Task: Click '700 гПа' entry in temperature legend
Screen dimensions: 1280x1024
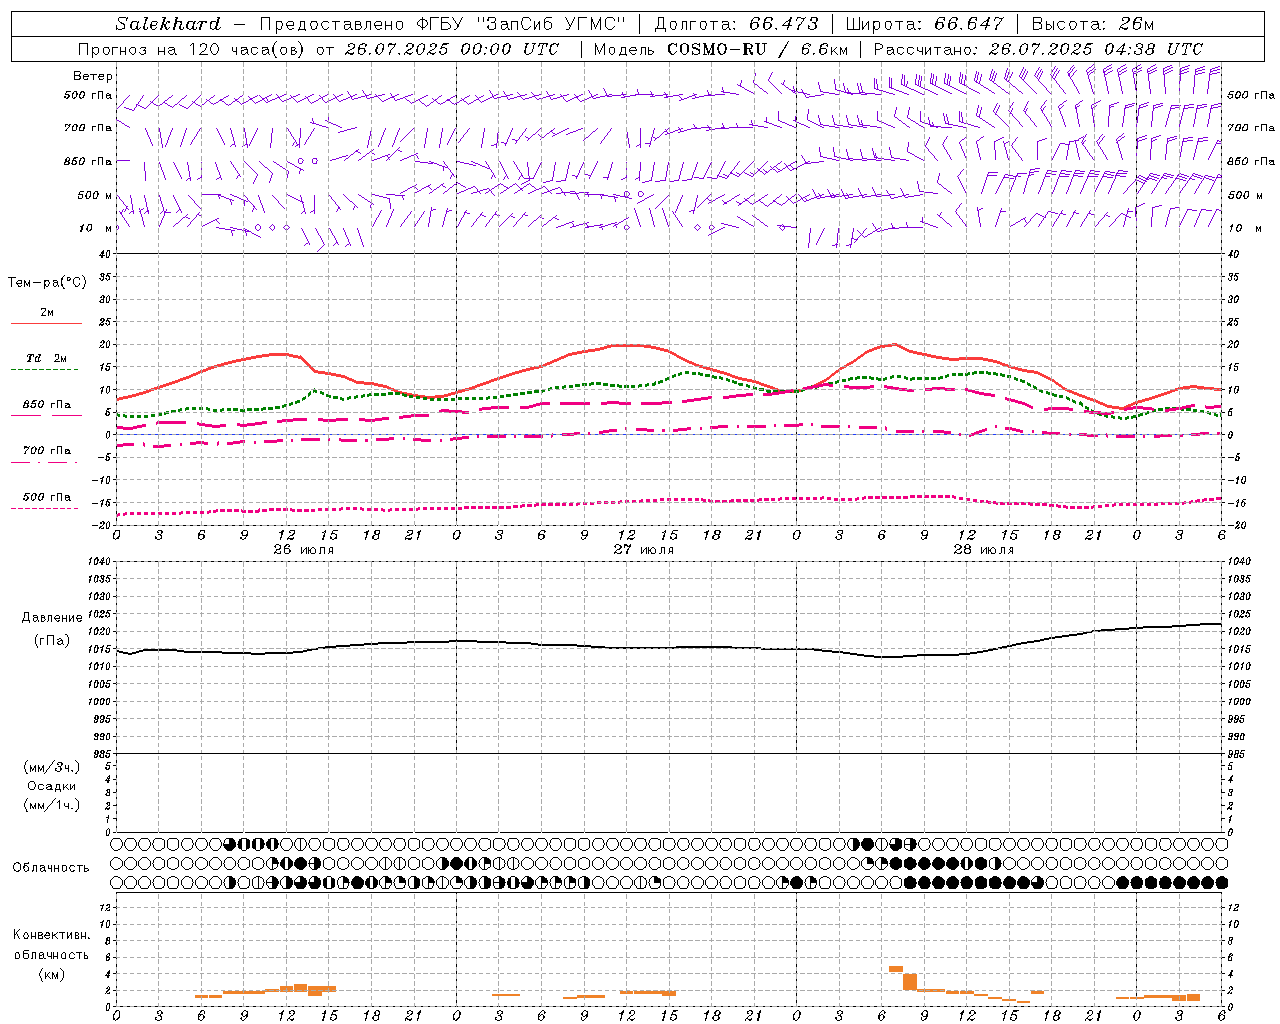Action: click(x=47, y=451)
